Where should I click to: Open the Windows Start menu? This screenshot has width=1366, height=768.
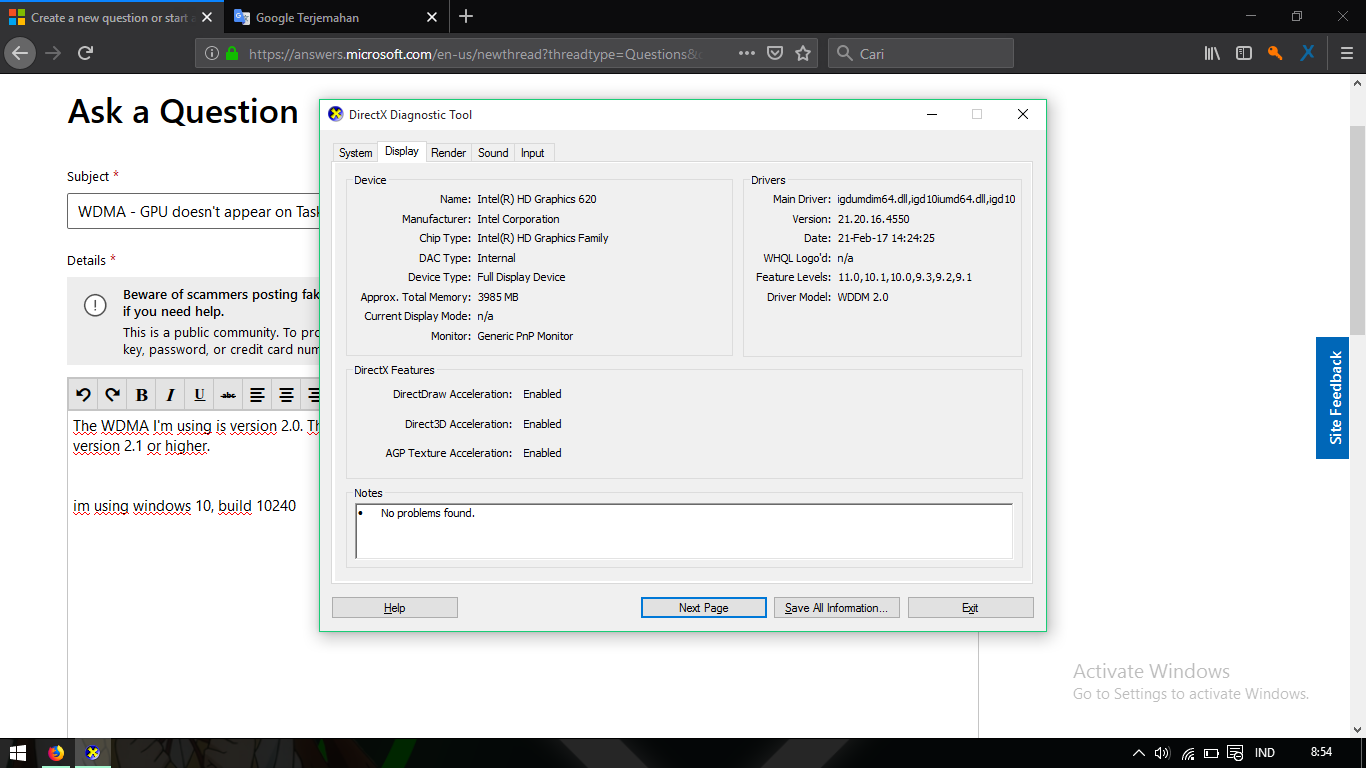click(x=18, y=753)
